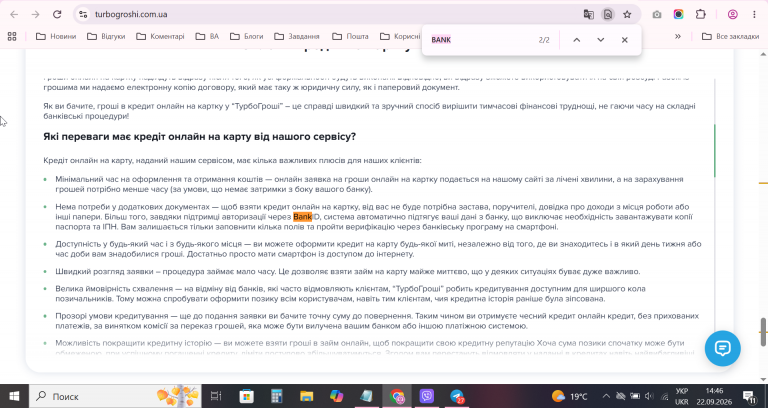768x408 pixels.
Task: Click the page vertical scrollbar thumb
Action: tap(763, 332)
